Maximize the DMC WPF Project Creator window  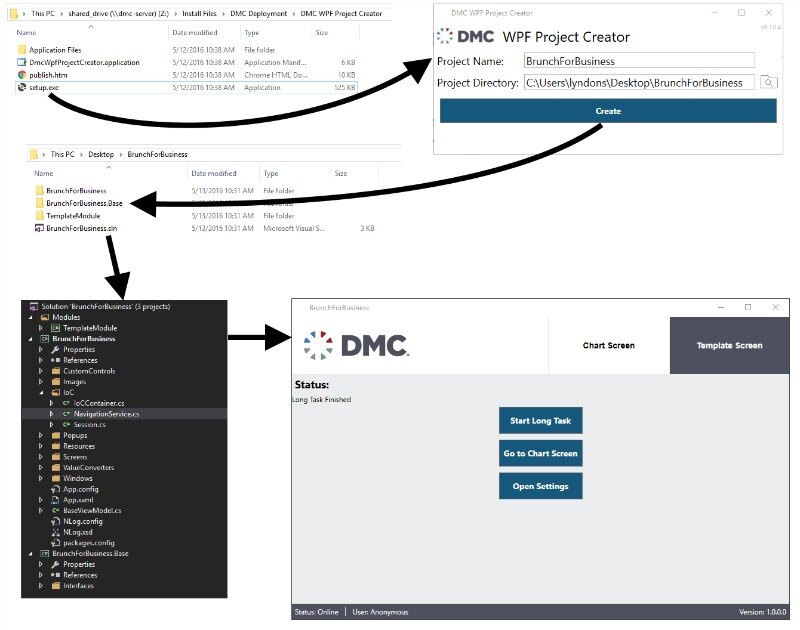click(741, 13)
